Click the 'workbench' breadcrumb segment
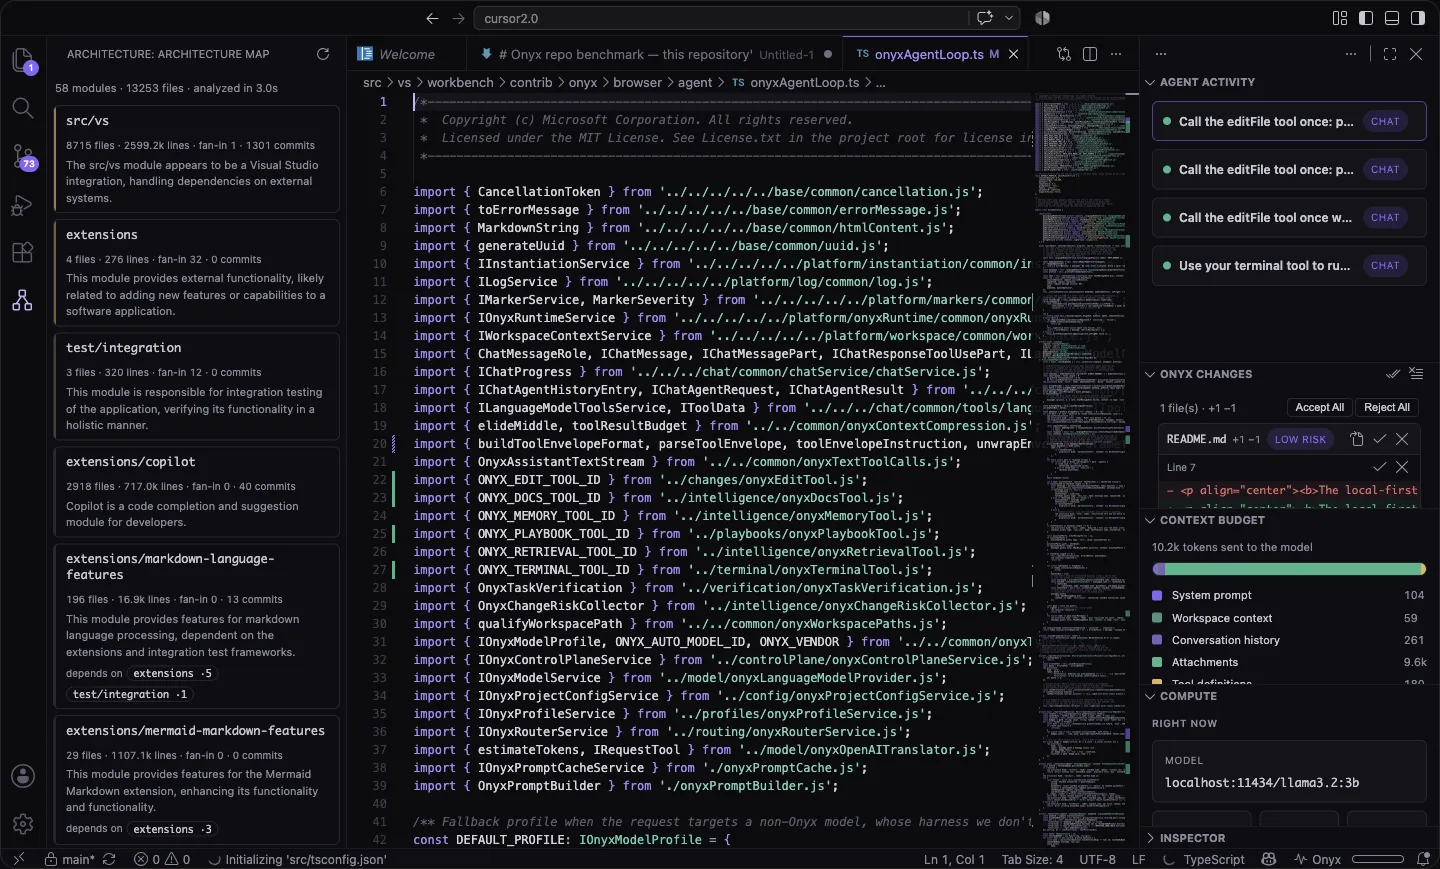Viewport: 1440px width, 869px height. (461, 82)
